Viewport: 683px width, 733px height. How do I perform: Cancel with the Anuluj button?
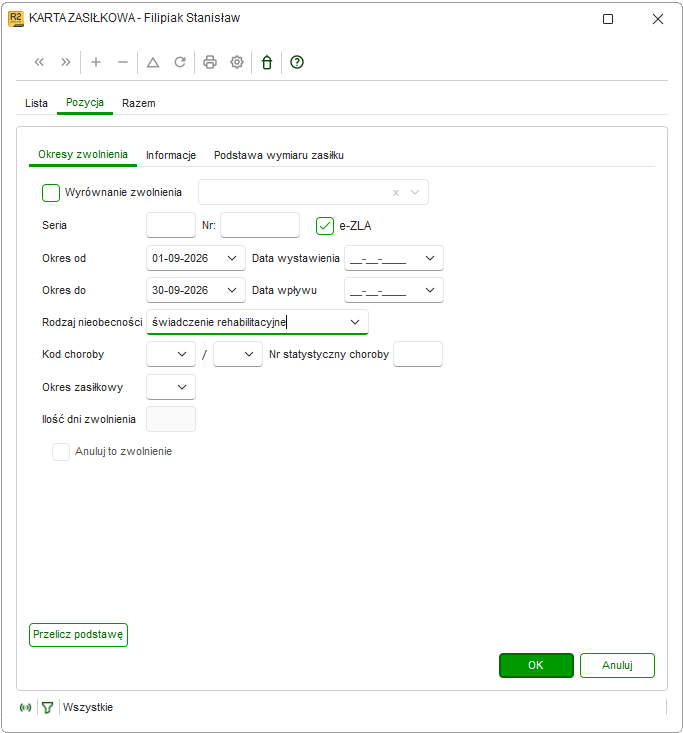pos(617,665)
